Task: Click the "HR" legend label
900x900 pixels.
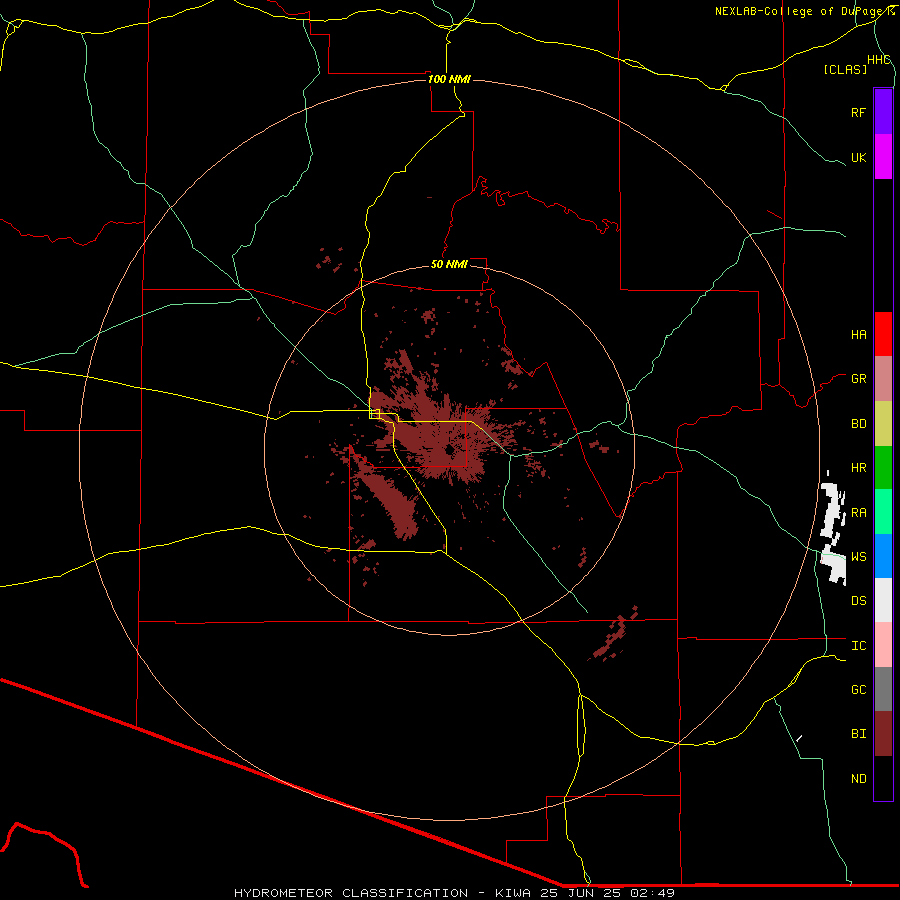Action: point(859,468)
